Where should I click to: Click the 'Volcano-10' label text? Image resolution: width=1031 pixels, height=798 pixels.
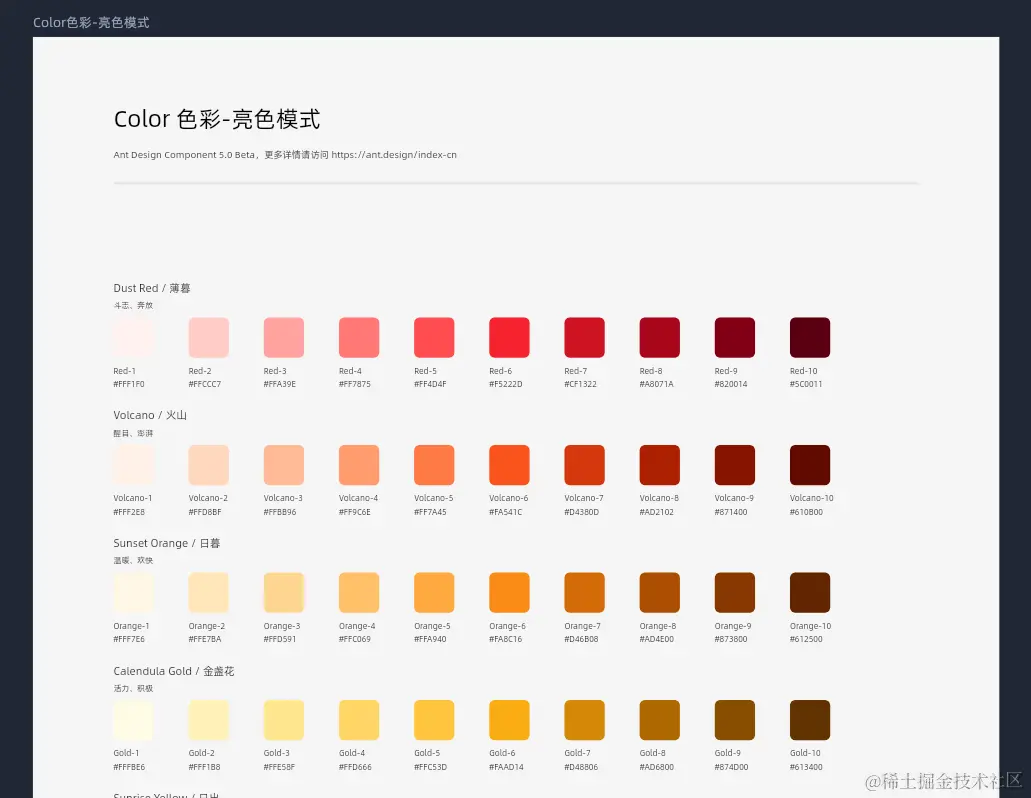811,498
